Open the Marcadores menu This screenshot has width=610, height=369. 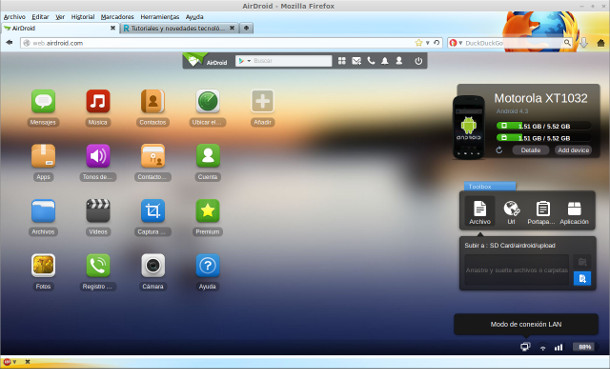(117, 17)
